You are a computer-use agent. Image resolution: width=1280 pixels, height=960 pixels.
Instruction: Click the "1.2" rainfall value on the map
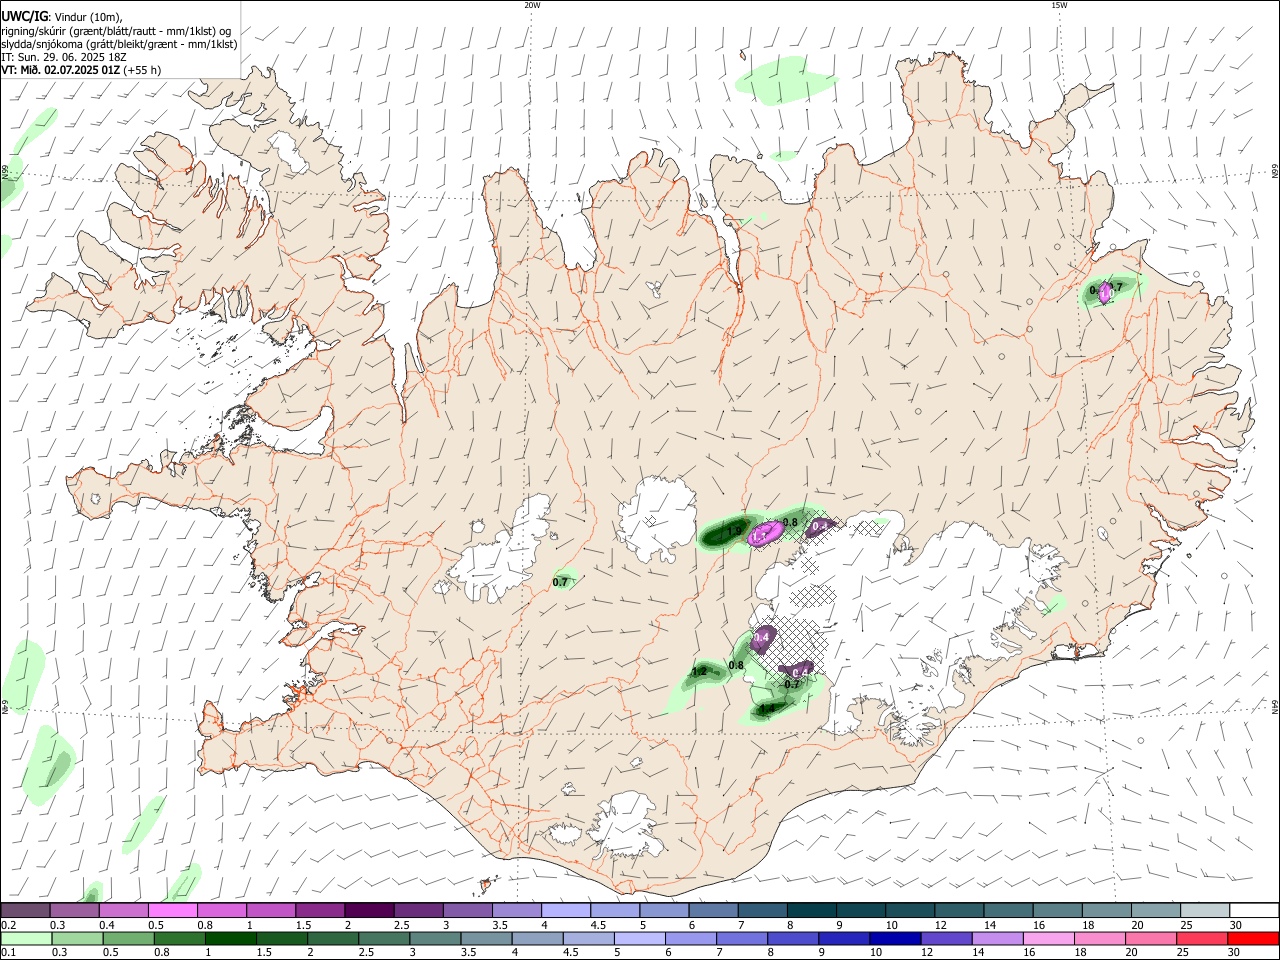pos(700,671)
